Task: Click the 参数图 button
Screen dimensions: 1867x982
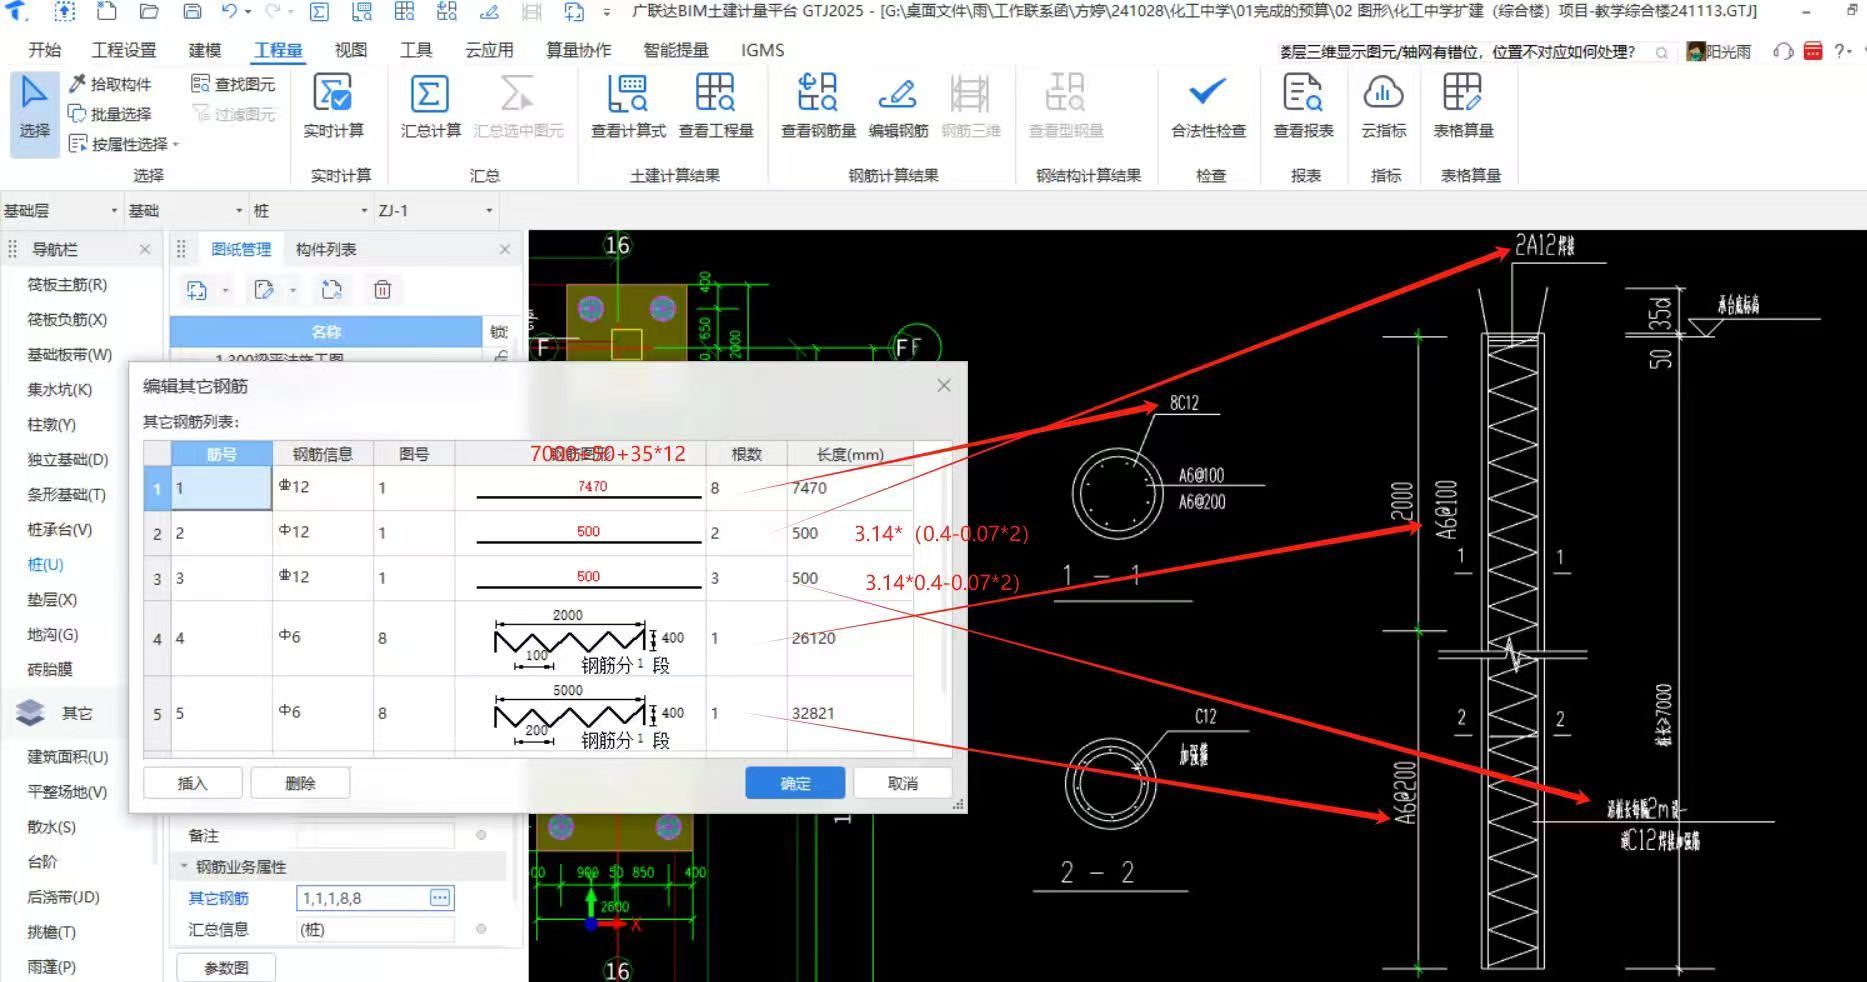Action: [x=226, y=968]
